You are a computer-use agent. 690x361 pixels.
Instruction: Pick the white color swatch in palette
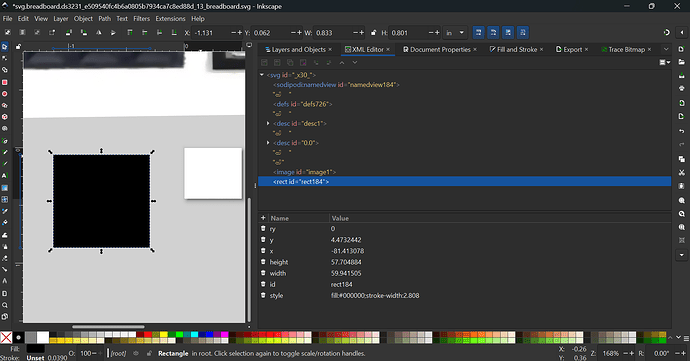(43, 338)
